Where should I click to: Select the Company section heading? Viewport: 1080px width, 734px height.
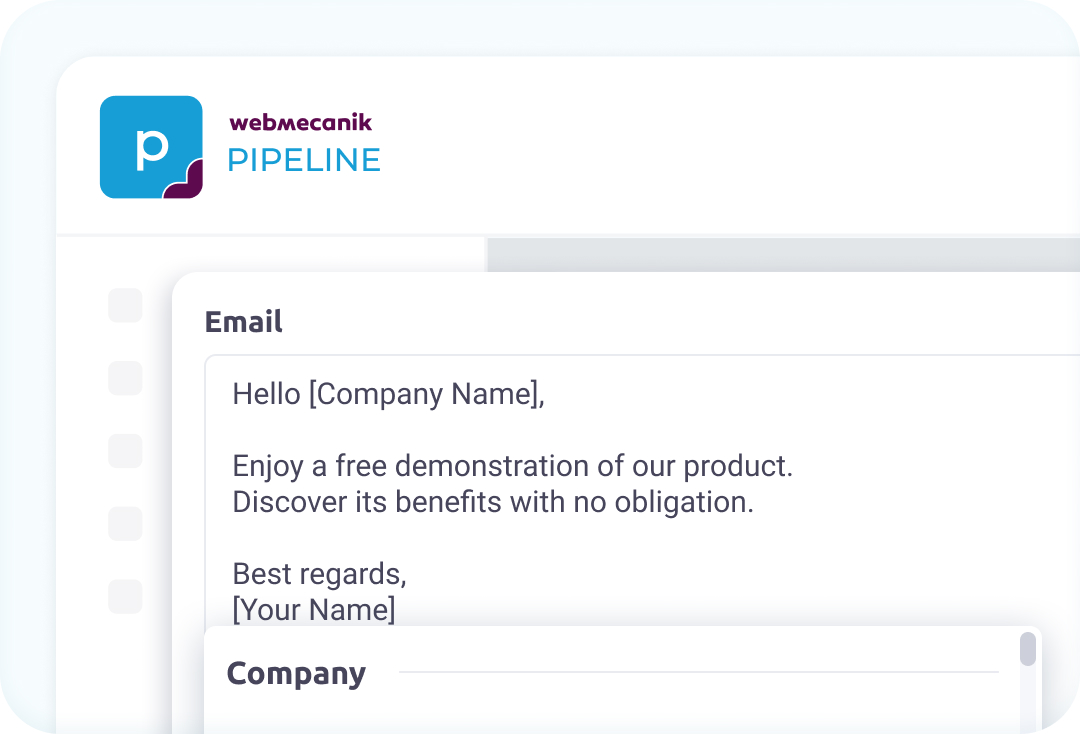click(x=296, y=673)
